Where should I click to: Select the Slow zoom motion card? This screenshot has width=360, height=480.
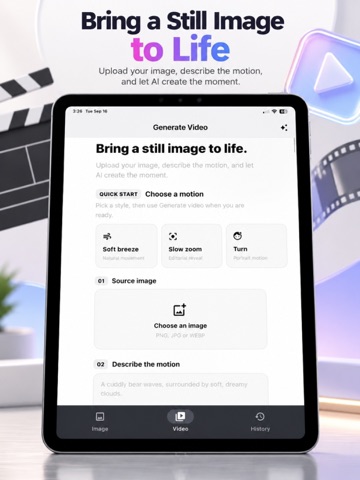pos(192,246)
